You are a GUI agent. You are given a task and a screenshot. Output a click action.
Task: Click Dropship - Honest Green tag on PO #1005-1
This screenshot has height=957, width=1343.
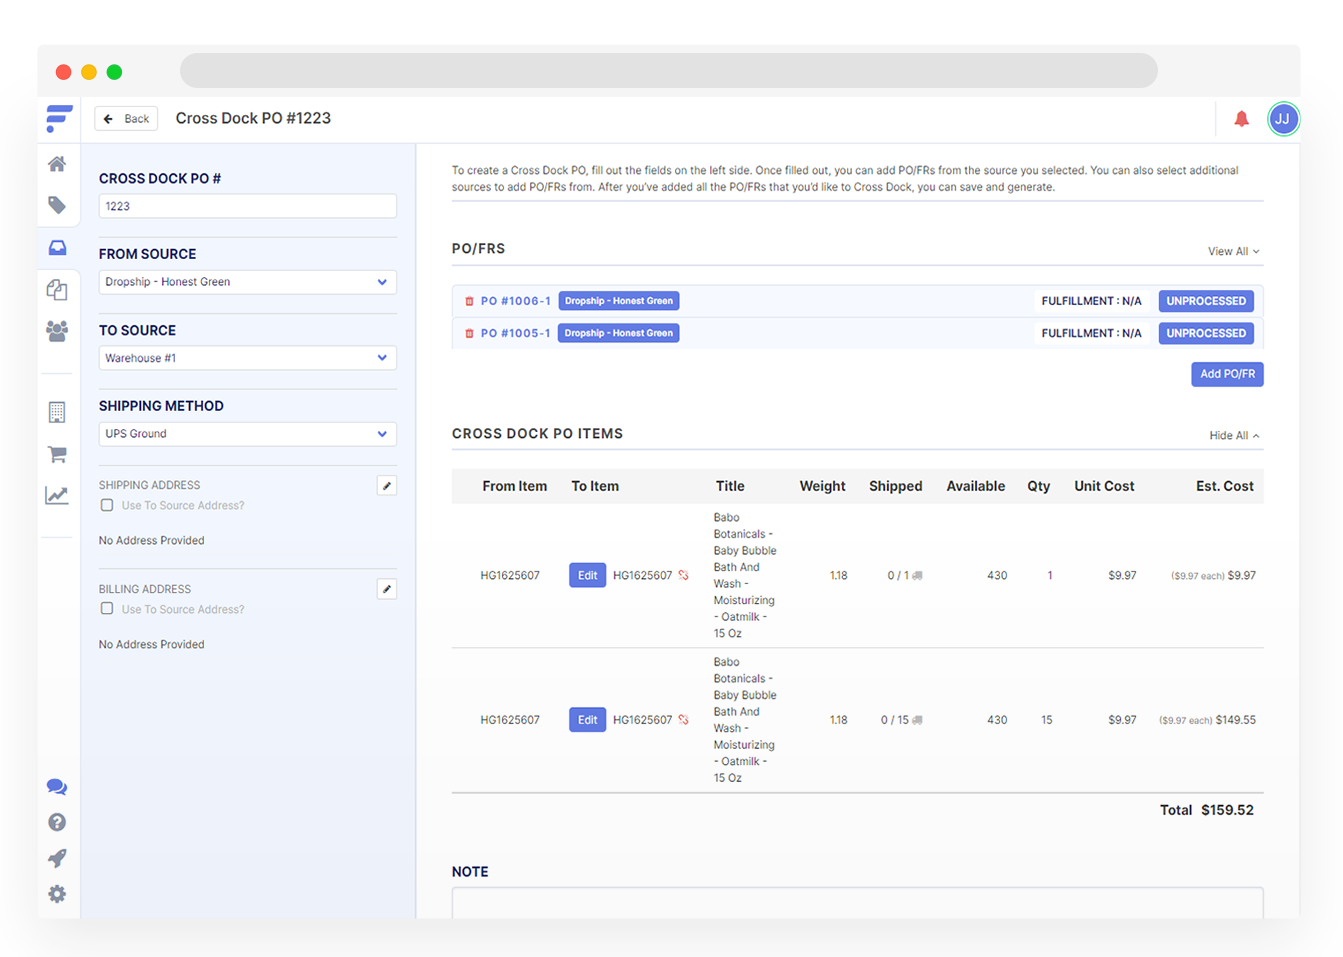[x=618, y=333]
